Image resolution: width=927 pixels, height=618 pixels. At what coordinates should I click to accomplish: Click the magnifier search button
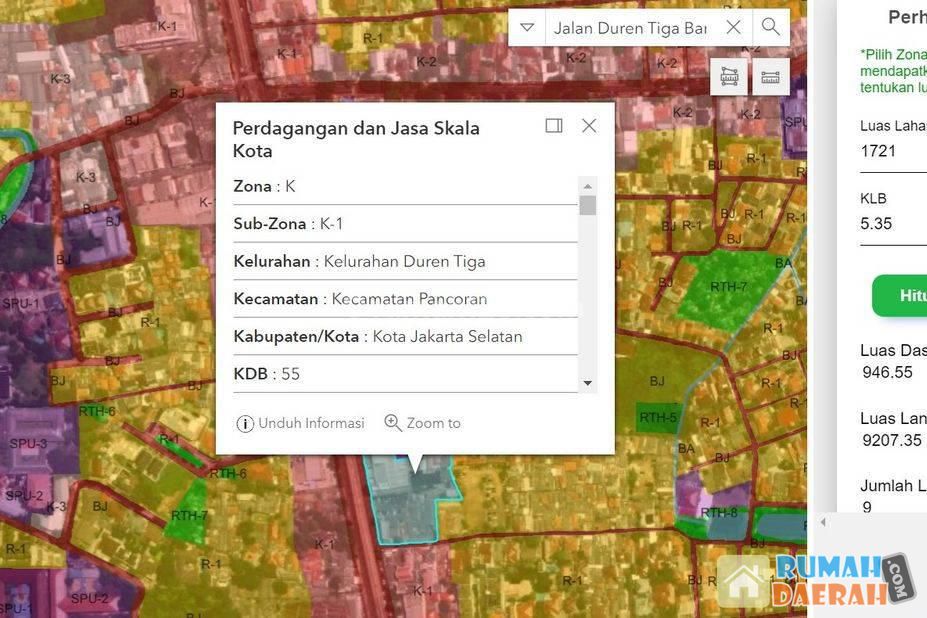770,27
